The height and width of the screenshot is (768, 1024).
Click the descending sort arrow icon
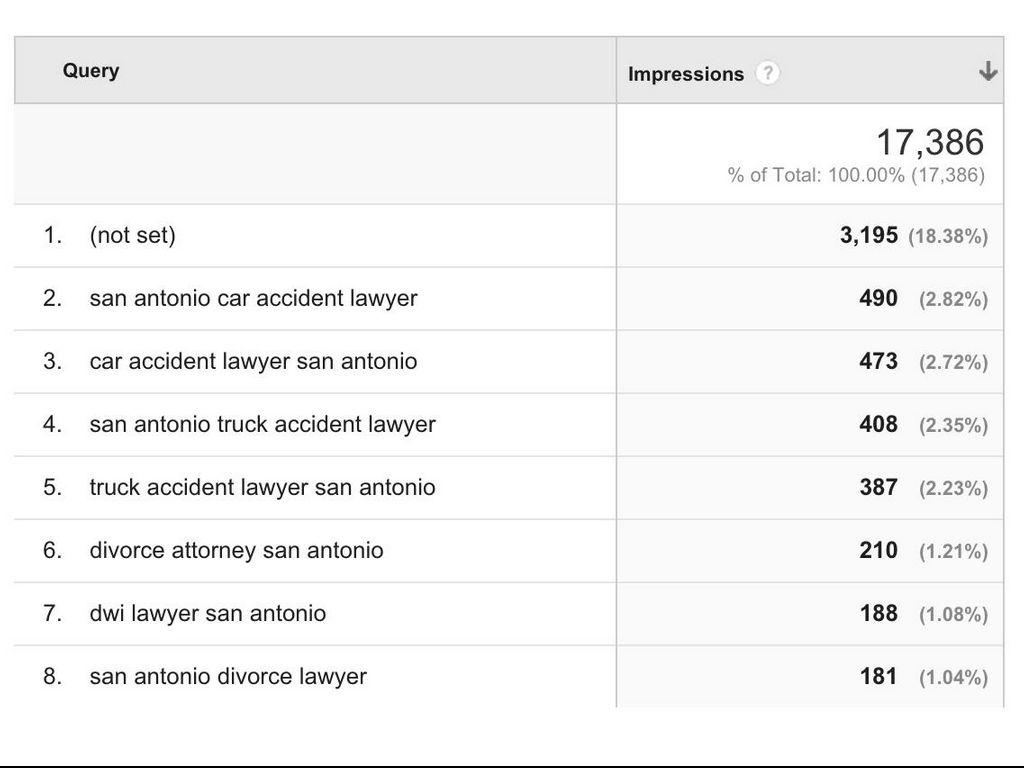coord(988,71)
